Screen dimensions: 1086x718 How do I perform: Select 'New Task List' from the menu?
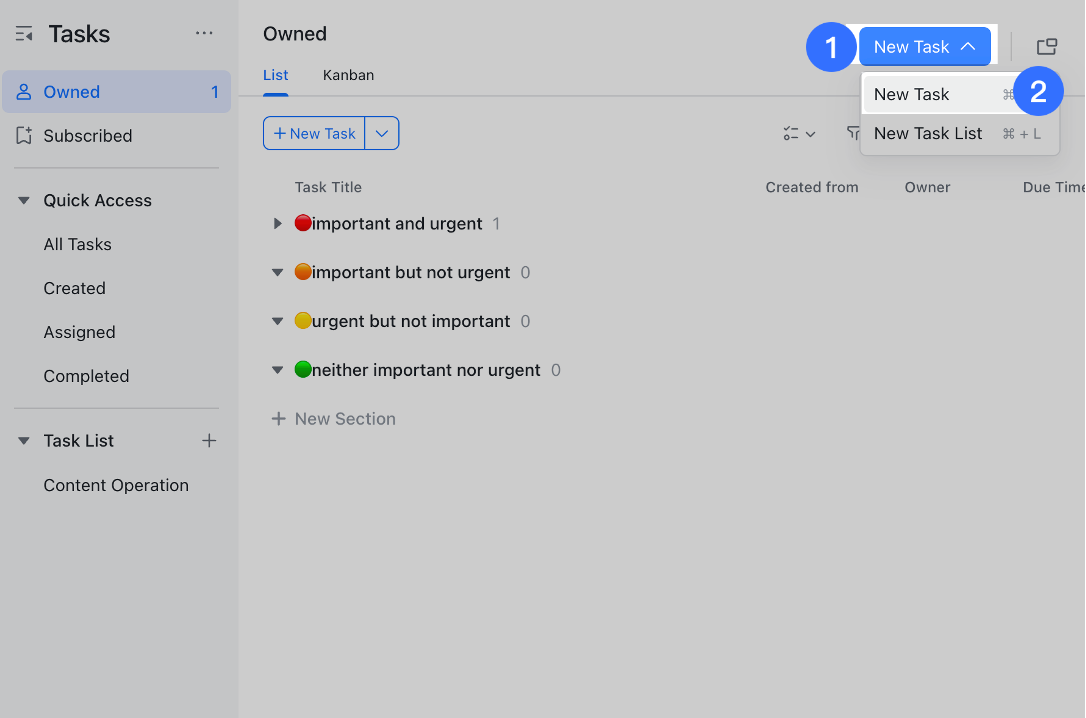(x=928, y=133)
